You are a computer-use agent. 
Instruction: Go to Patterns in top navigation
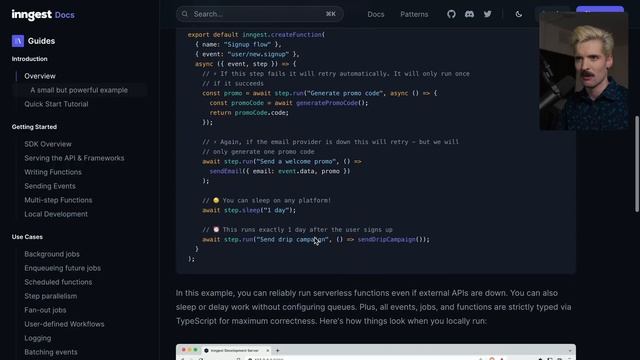[414, 14]
